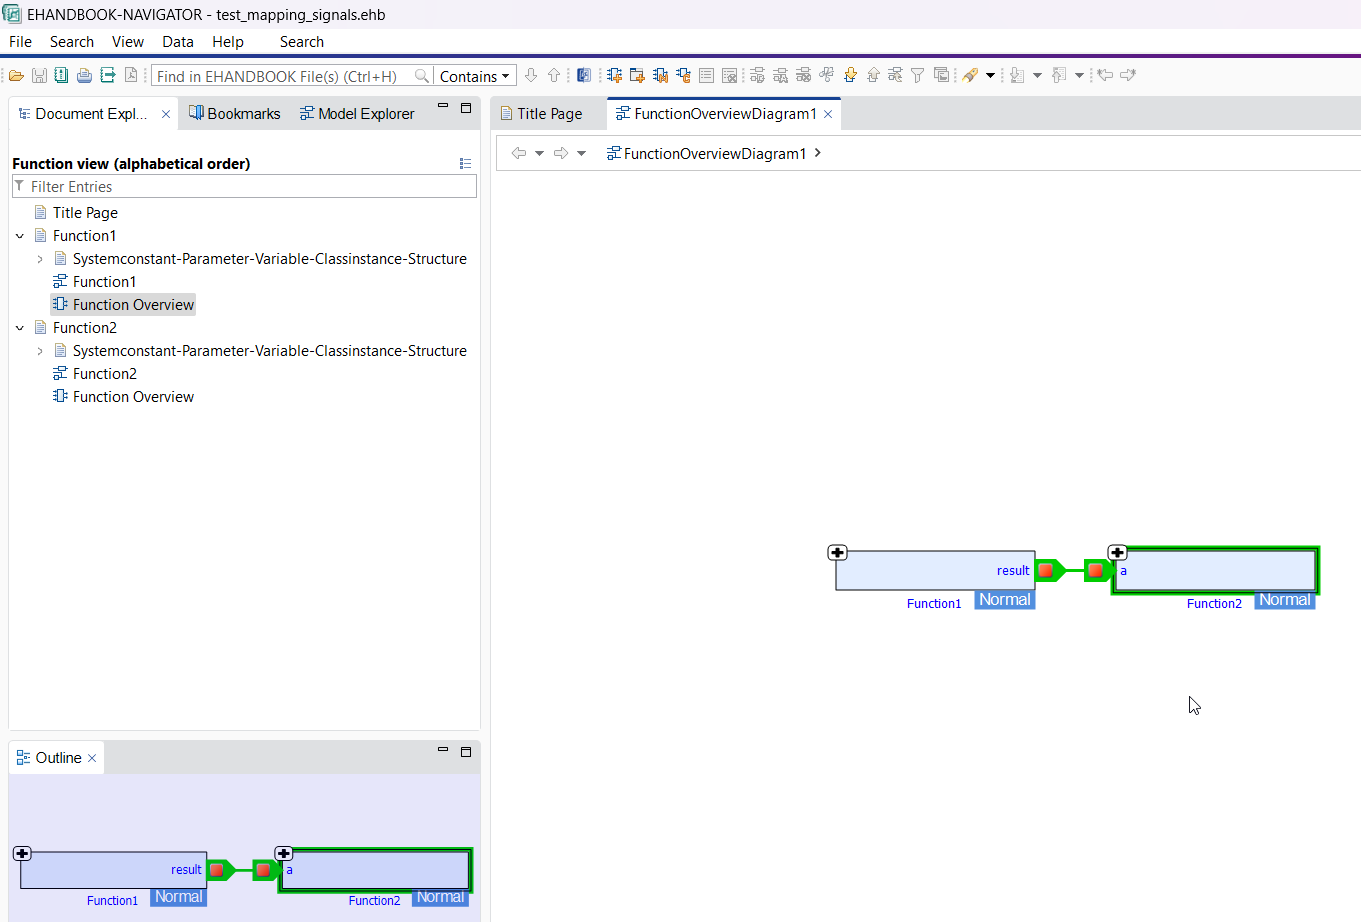Click the open file folder icon
The height and width of the screenshot is (922, 1361).
16,76
